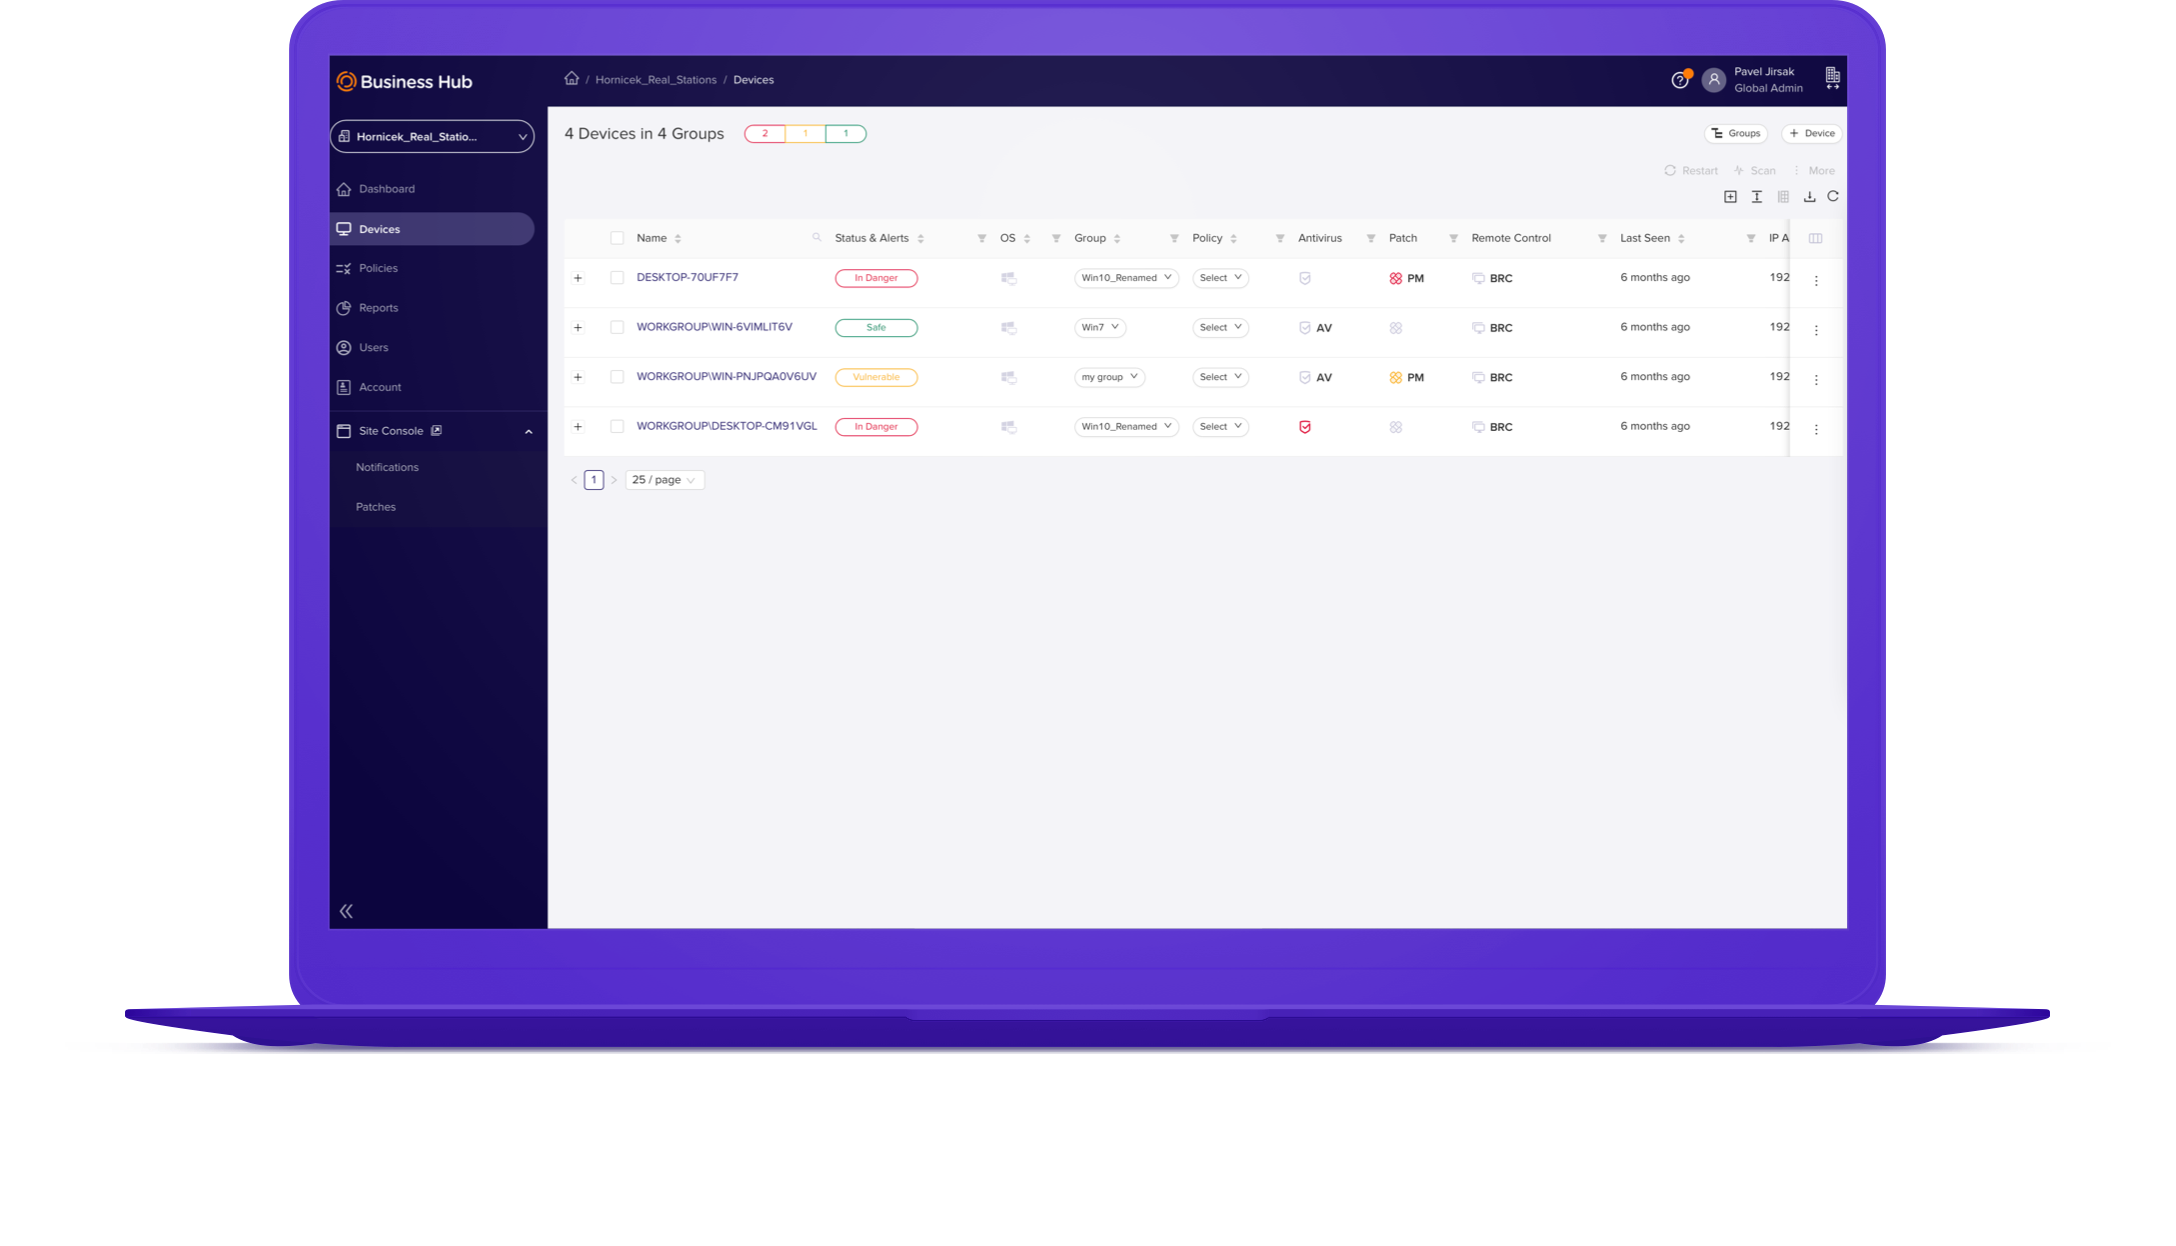Refresh the device table with the reload icon
This screenshot has width=2176, height=1246.
tap(1833, 196)
